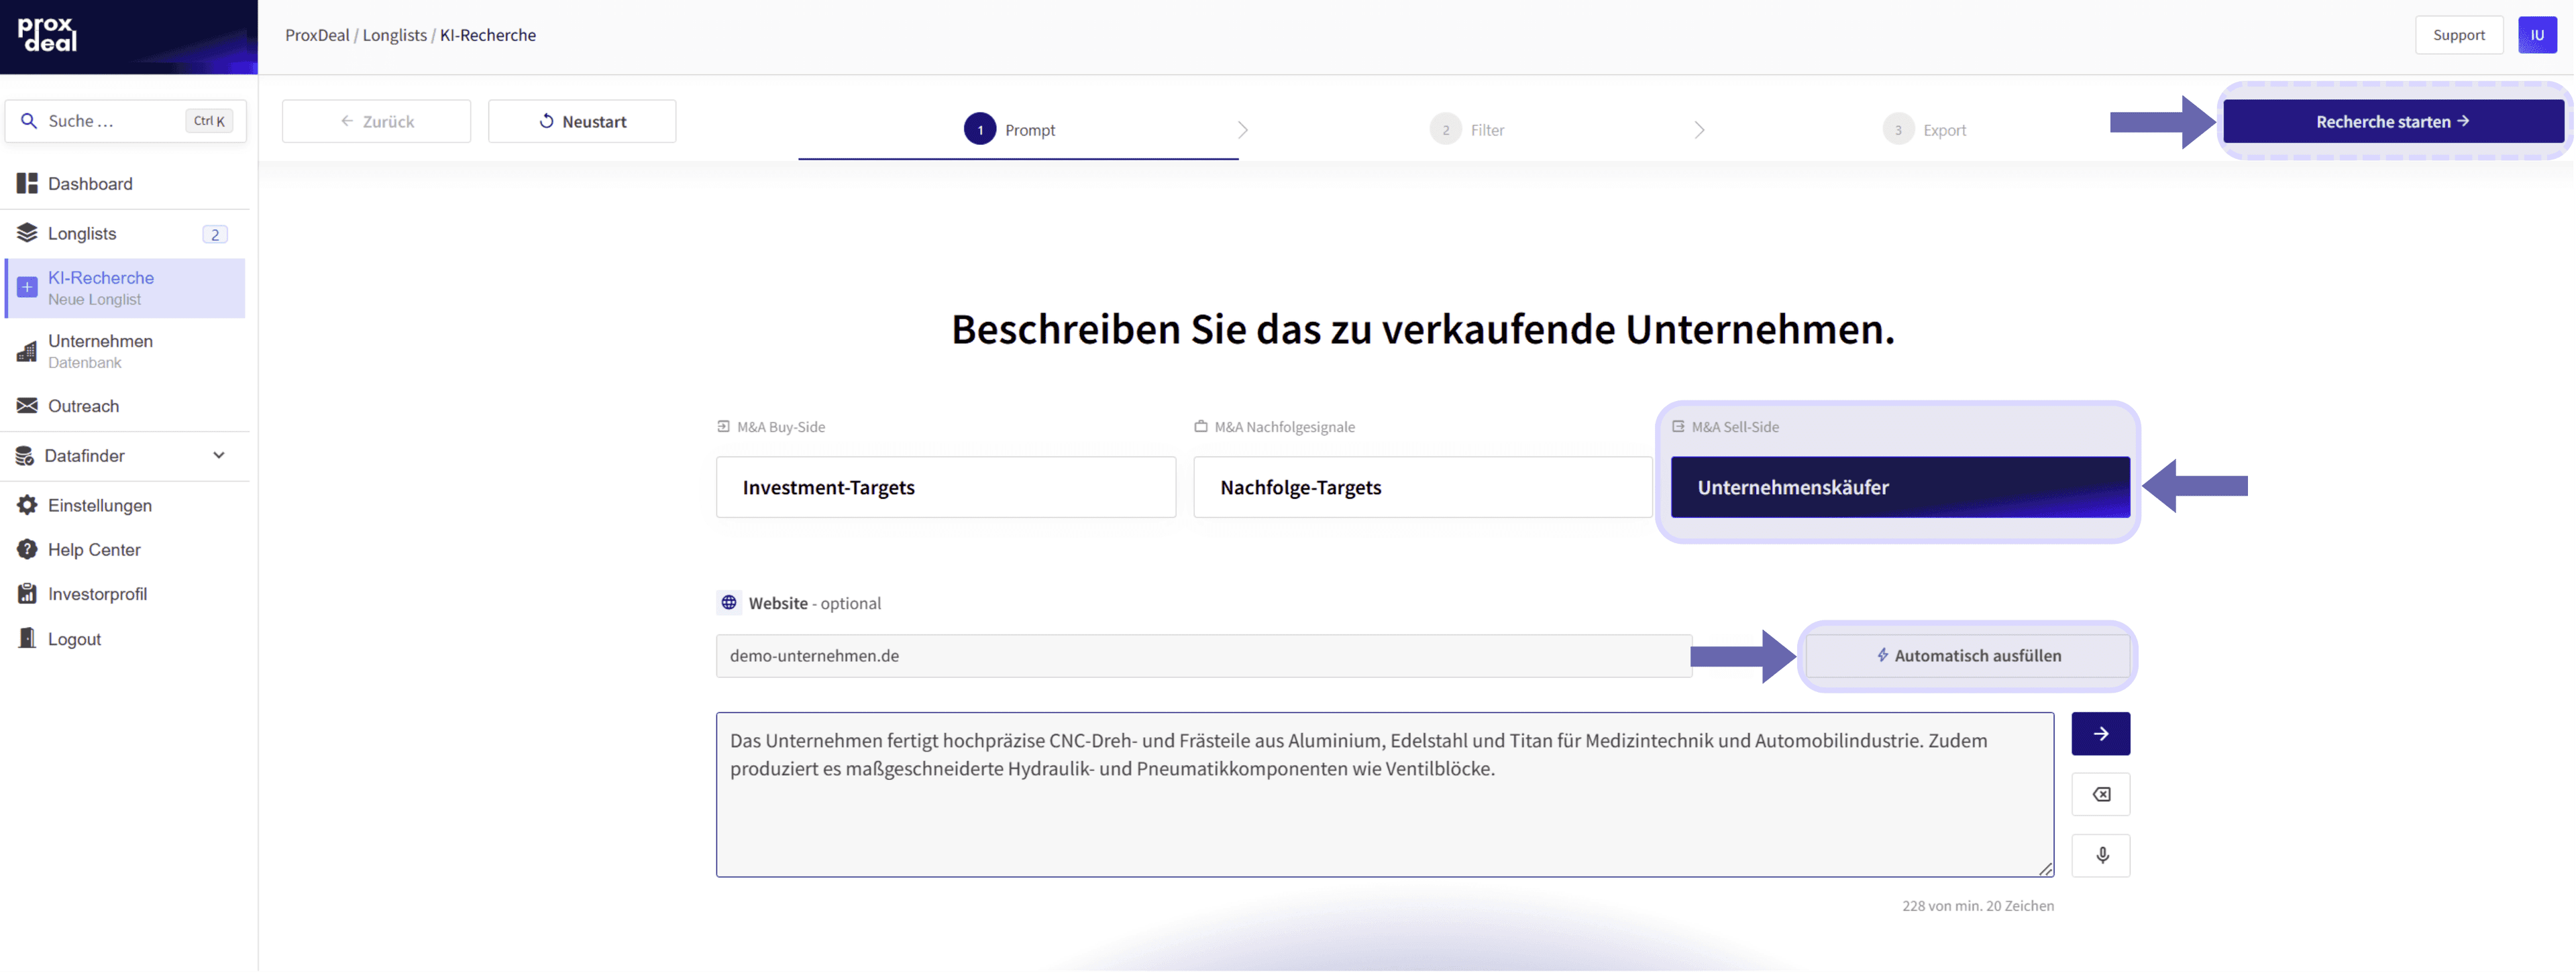Click the ProxDeal logo
The image size is (2576, 973).
pos(47,35)
